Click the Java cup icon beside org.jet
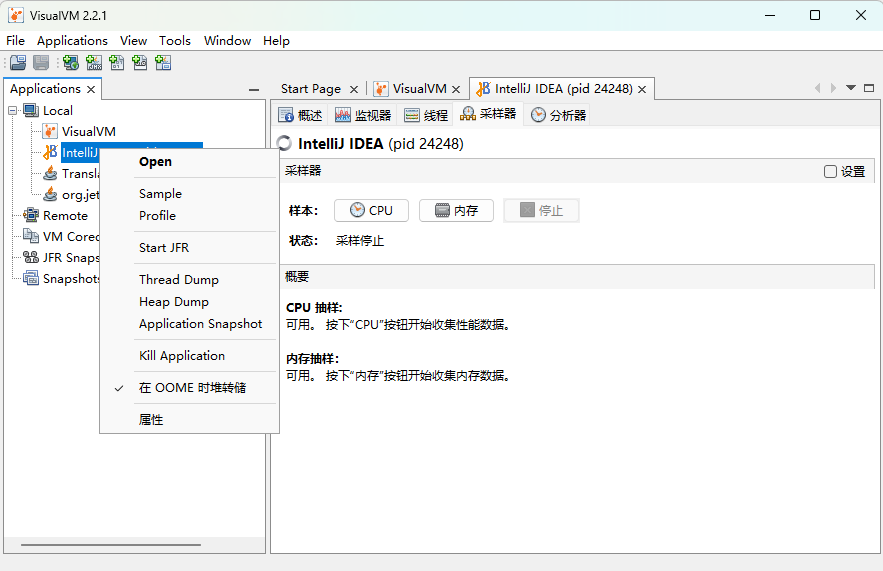Screen dimensions: 883x571 coord(50,194)
